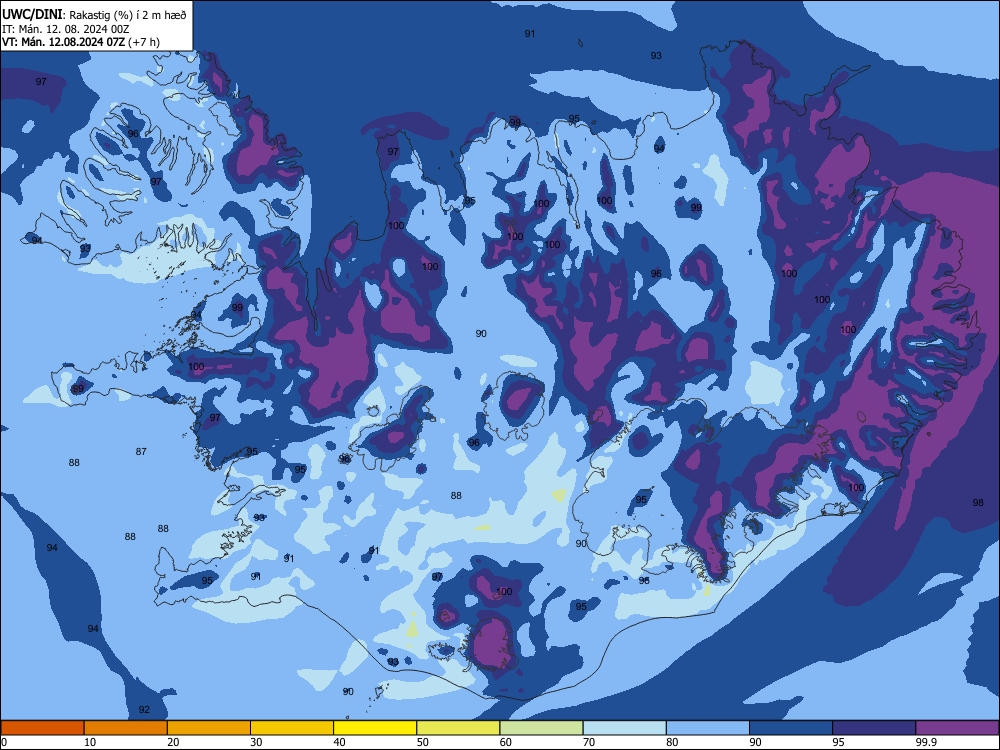Click the '92' humidity value on the map
This screenshot has height=750, width=1000.
[x=144, y=709]
